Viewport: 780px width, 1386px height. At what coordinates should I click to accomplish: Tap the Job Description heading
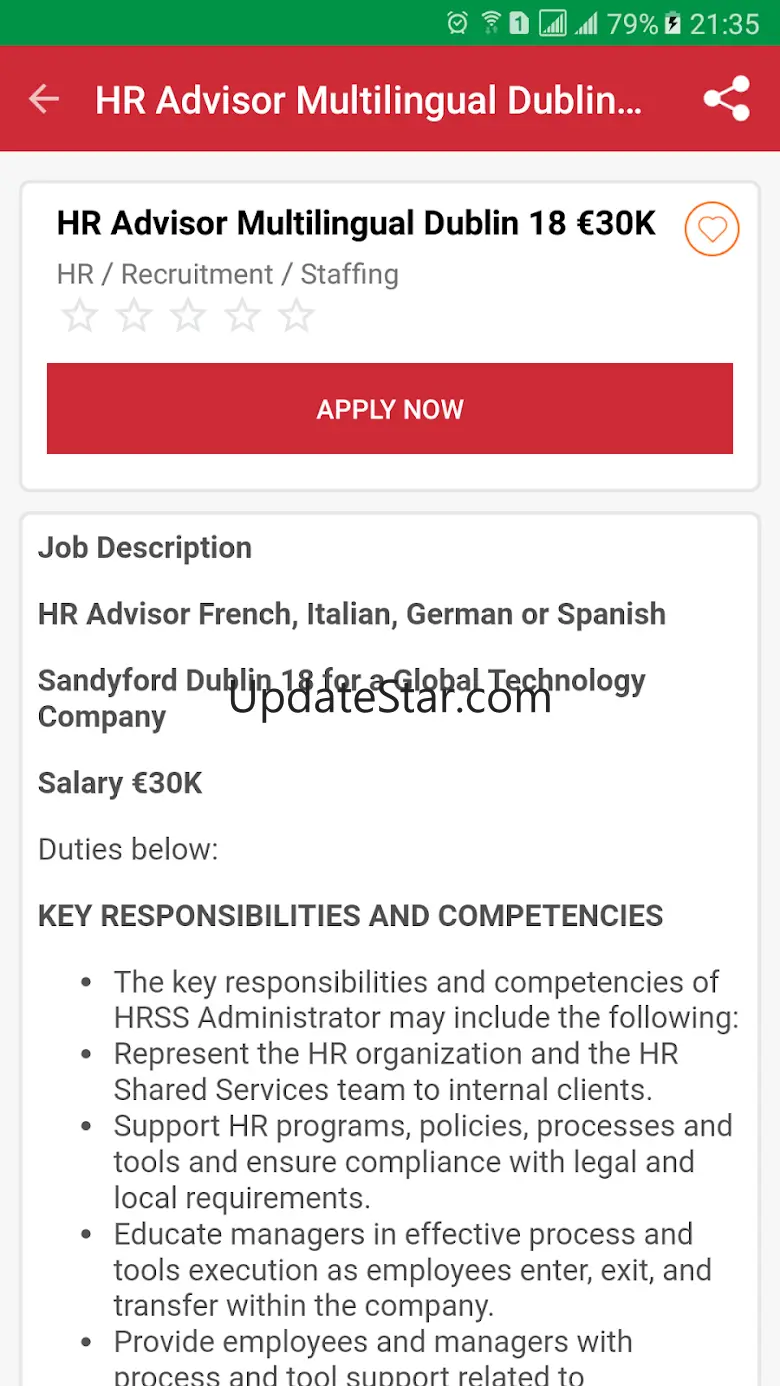(x=145, y=547)
